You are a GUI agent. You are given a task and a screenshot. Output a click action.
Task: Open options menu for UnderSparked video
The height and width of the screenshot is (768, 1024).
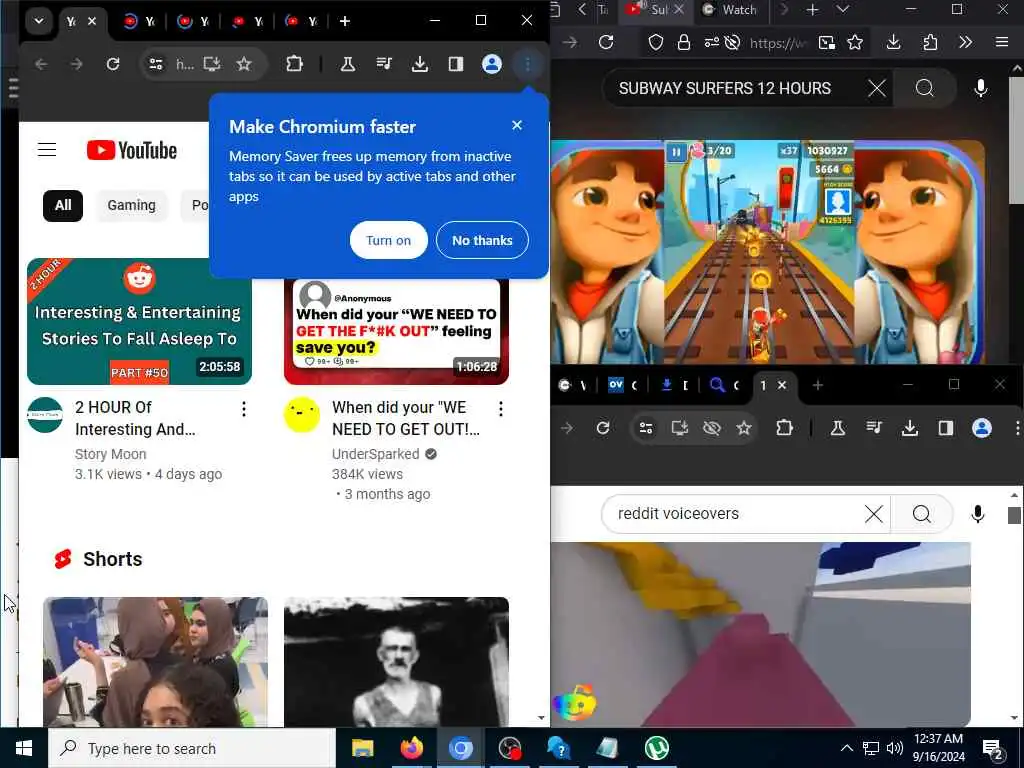pos(501,409)
